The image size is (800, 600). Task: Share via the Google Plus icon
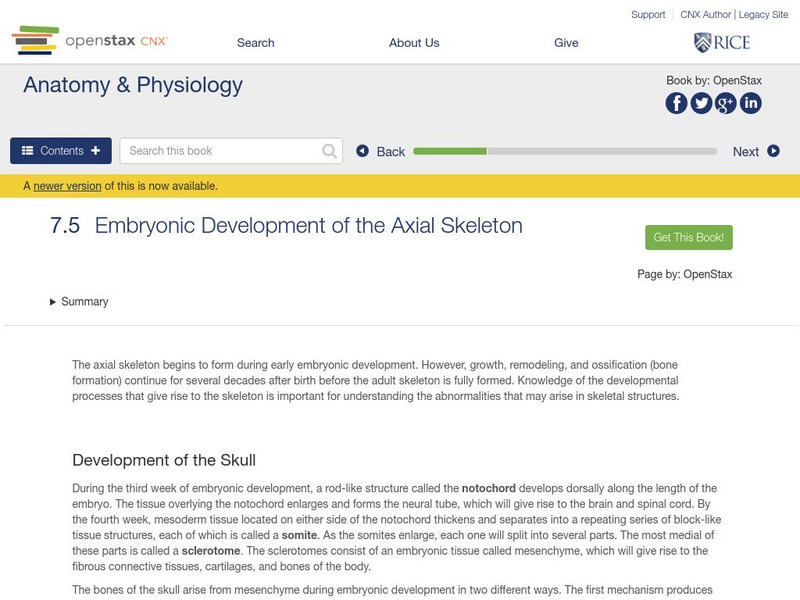726,103
